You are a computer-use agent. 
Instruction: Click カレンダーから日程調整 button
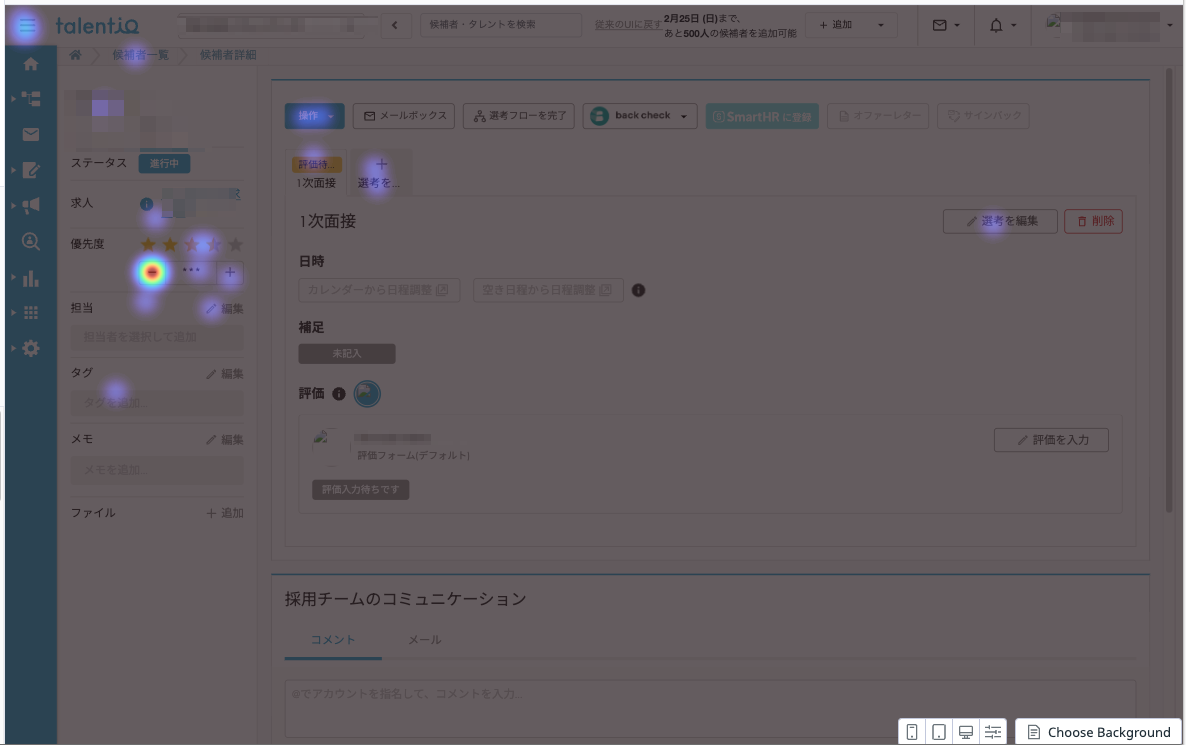(x=379, y=290)
